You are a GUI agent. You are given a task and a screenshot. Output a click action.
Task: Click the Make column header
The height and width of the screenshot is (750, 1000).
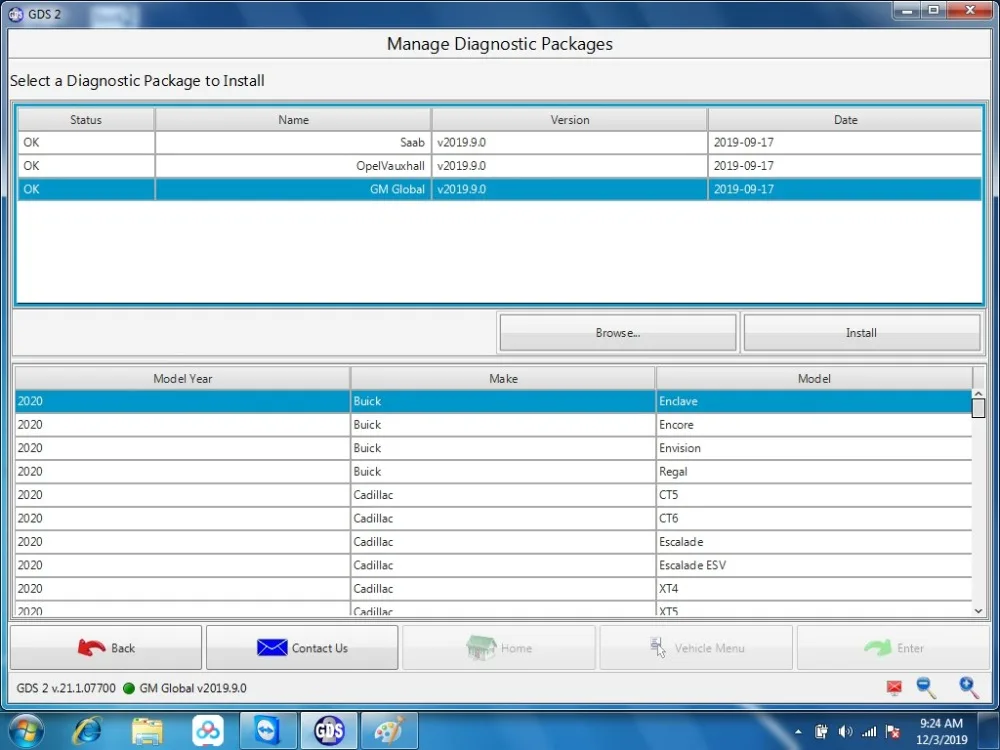503,379
